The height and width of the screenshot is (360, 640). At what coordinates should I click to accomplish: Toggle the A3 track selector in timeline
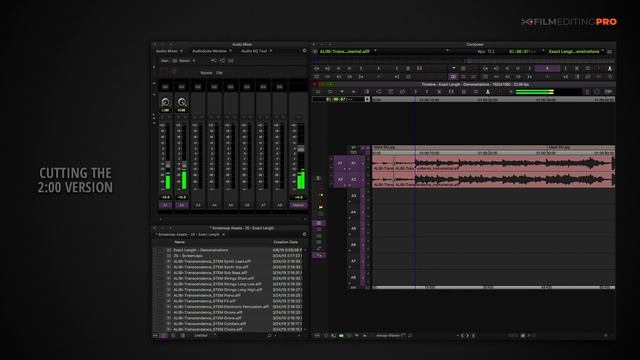[353, 196]
